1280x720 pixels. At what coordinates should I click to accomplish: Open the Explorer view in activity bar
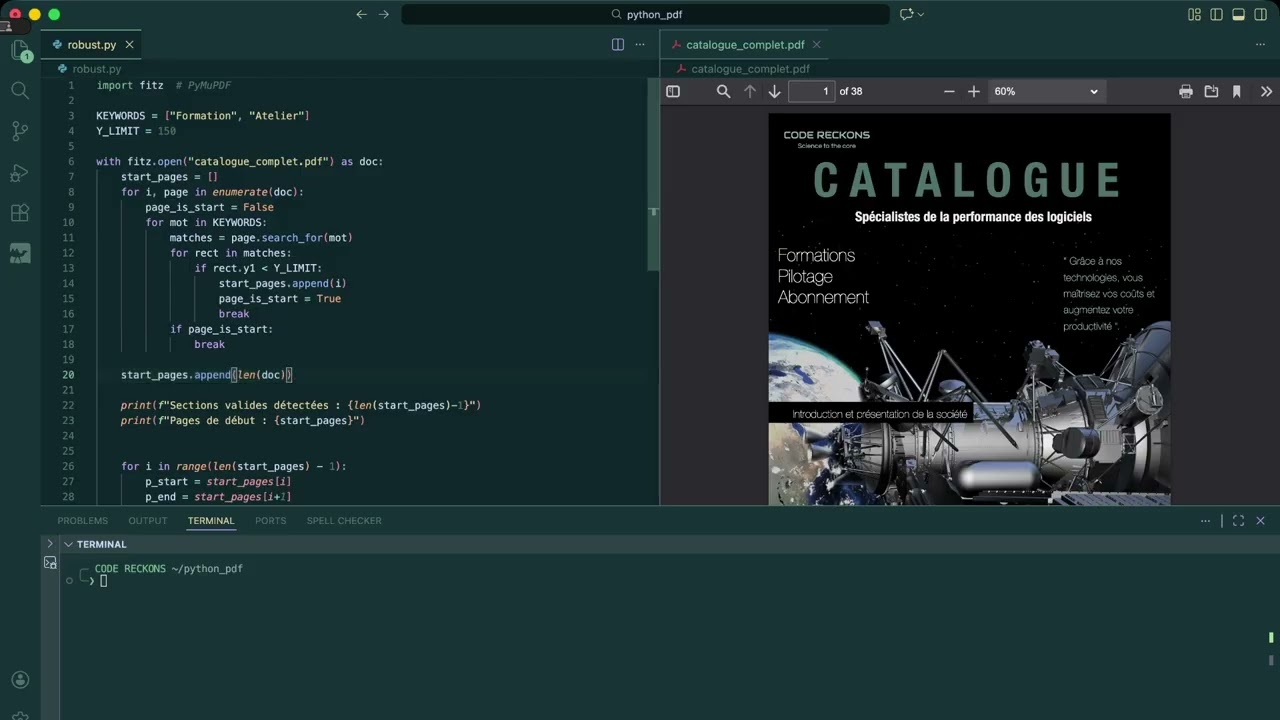pyautogui.click(x=19, y=51)
